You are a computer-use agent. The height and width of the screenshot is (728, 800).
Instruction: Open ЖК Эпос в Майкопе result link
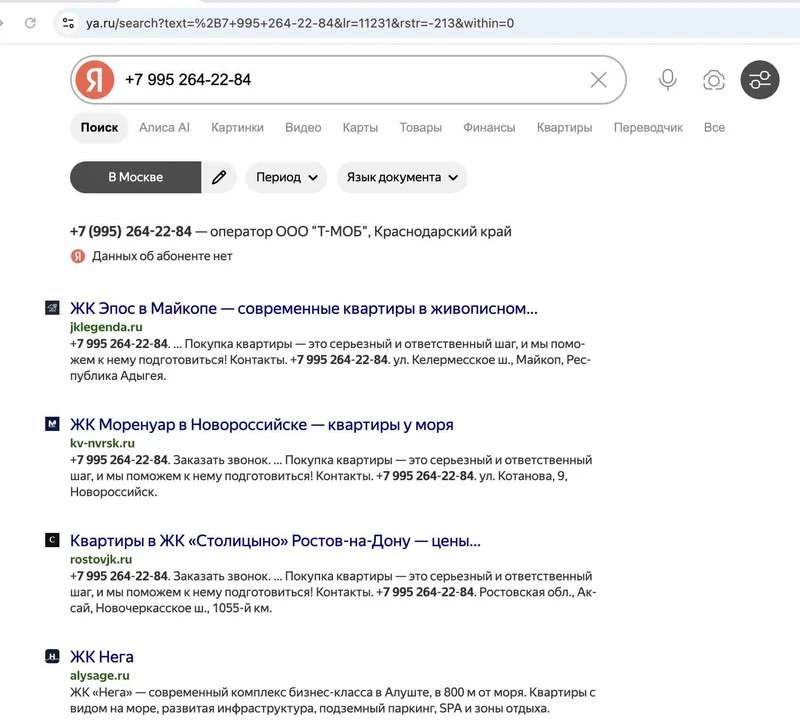pyautogui.click(x=304, y=308)
